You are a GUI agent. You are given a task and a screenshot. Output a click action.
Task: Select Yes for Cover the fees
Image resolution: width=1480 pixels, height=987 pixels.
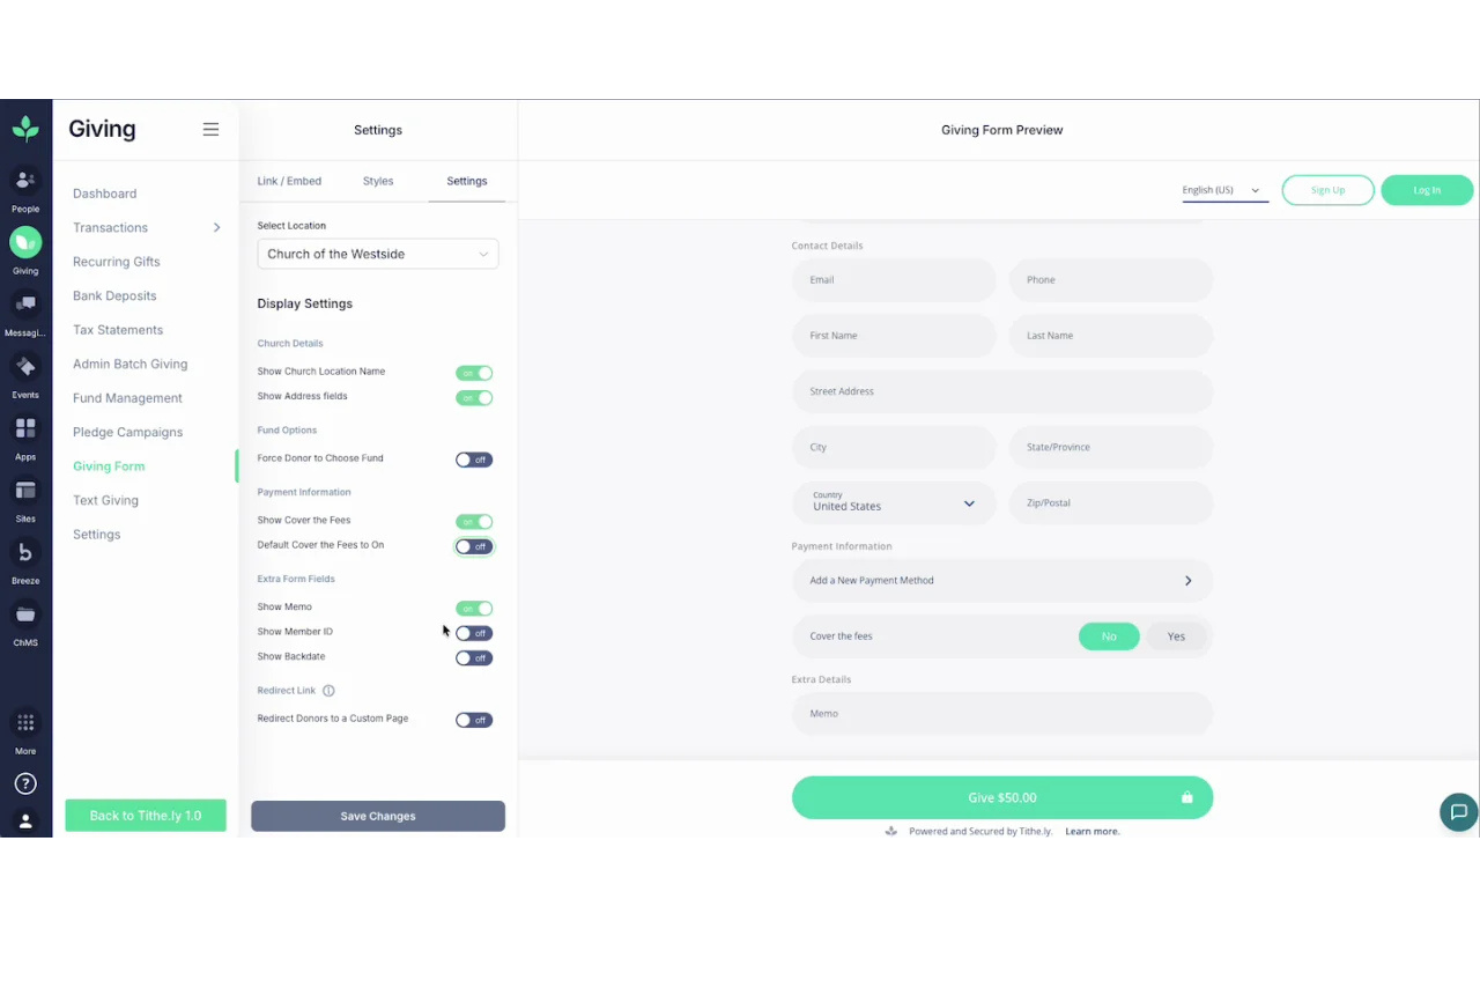pyautogui.click(x=1175, y=636)
